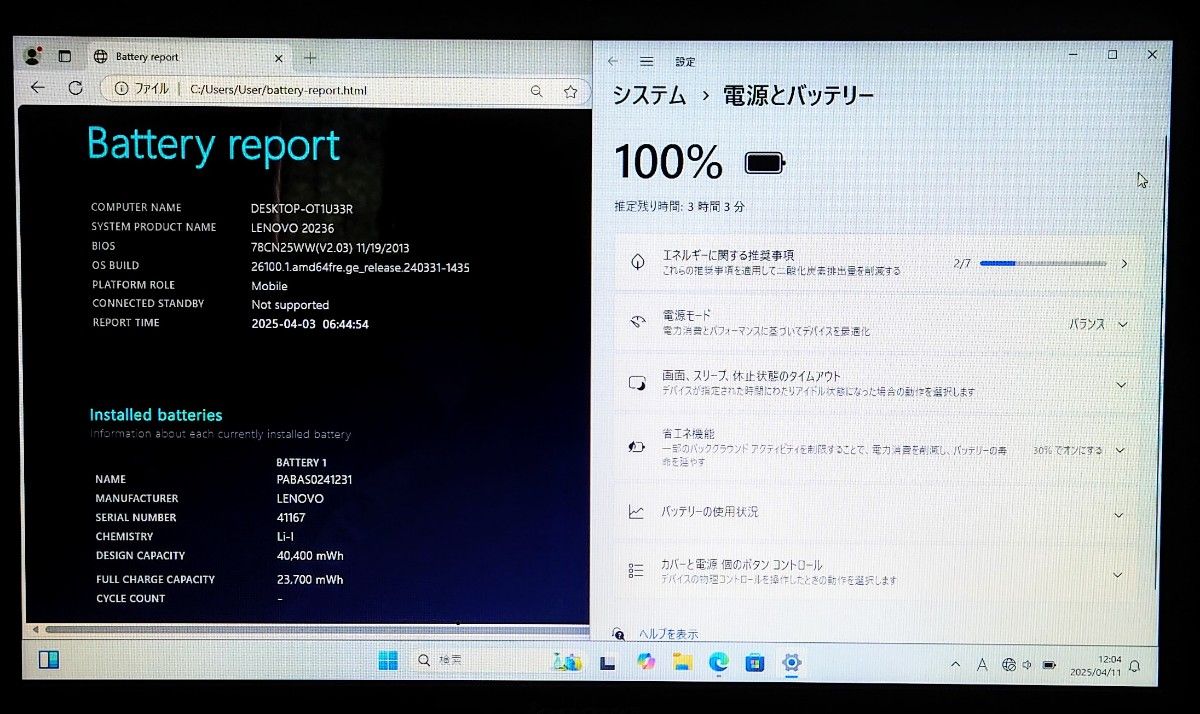Click the 'PABAS0241231' battery name value
This screenshot has height=714, width=1200.
pos(314,479)
